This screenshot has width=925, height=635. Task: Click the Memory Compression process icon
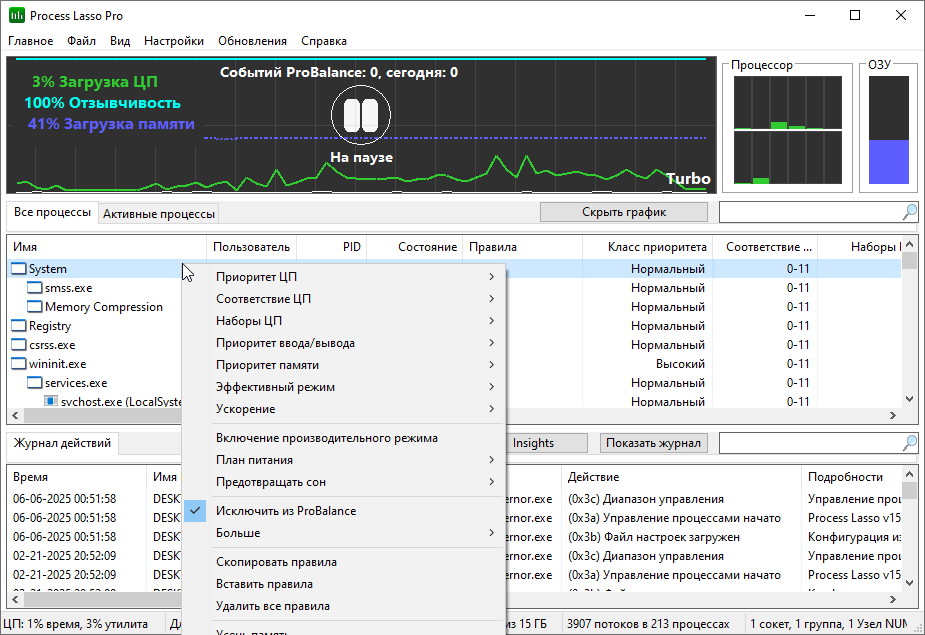tap(35, 307)
